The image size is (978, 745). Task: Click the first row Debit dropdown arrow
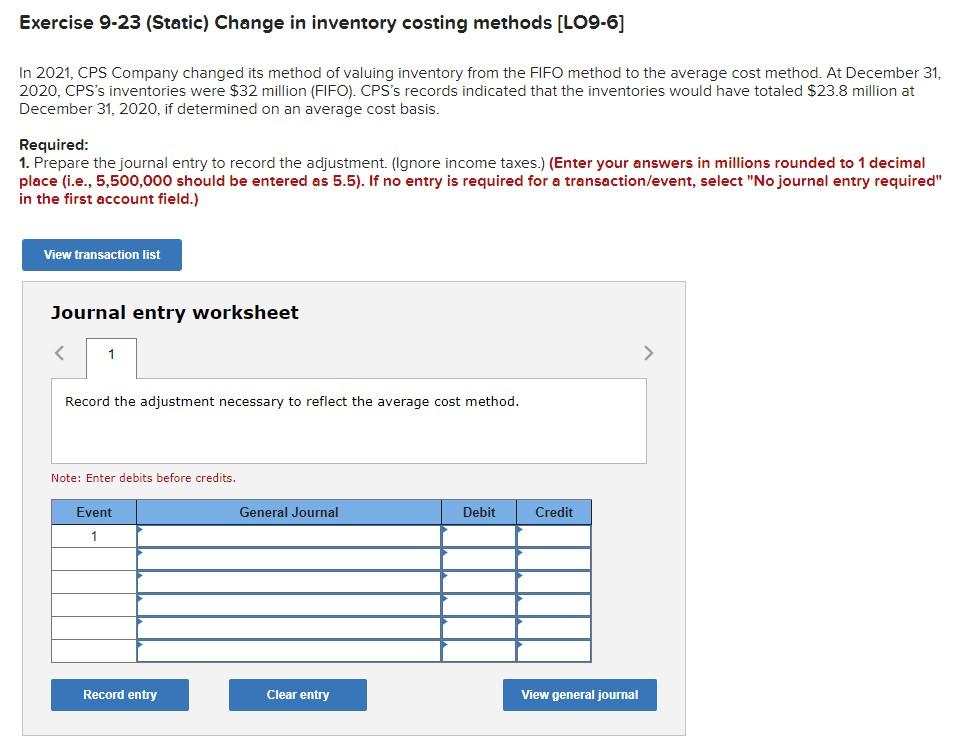point(444,530)
